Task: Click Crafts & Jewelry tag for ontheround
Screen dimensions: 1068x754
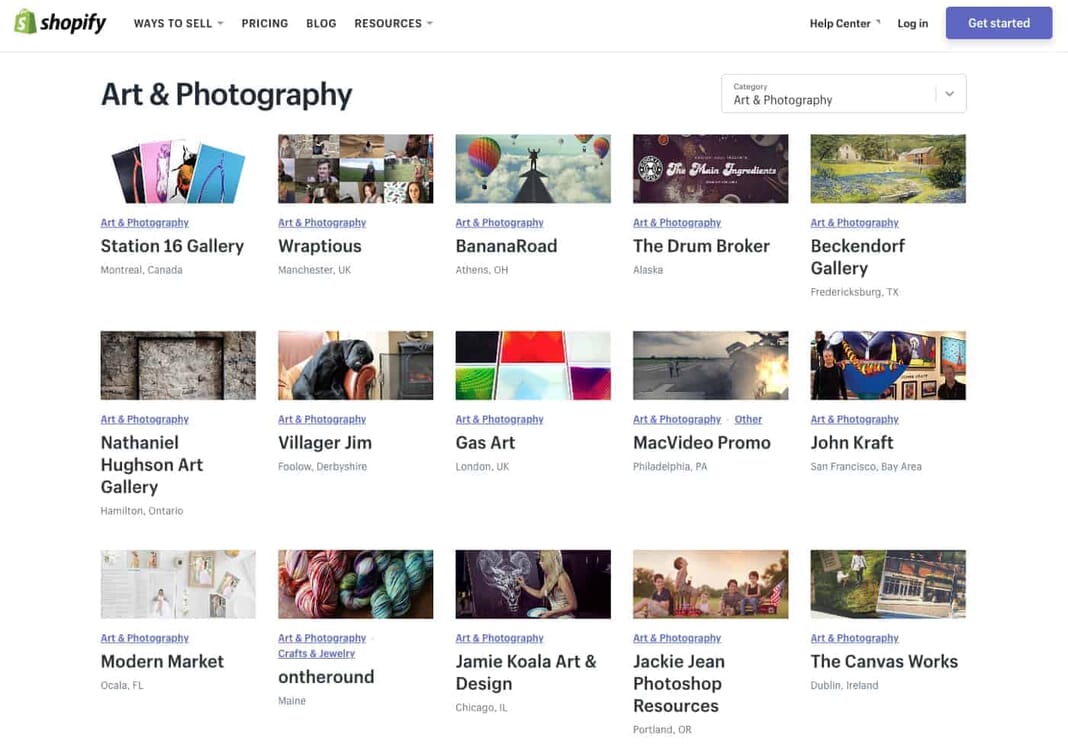Action: [x=316, y=654]
